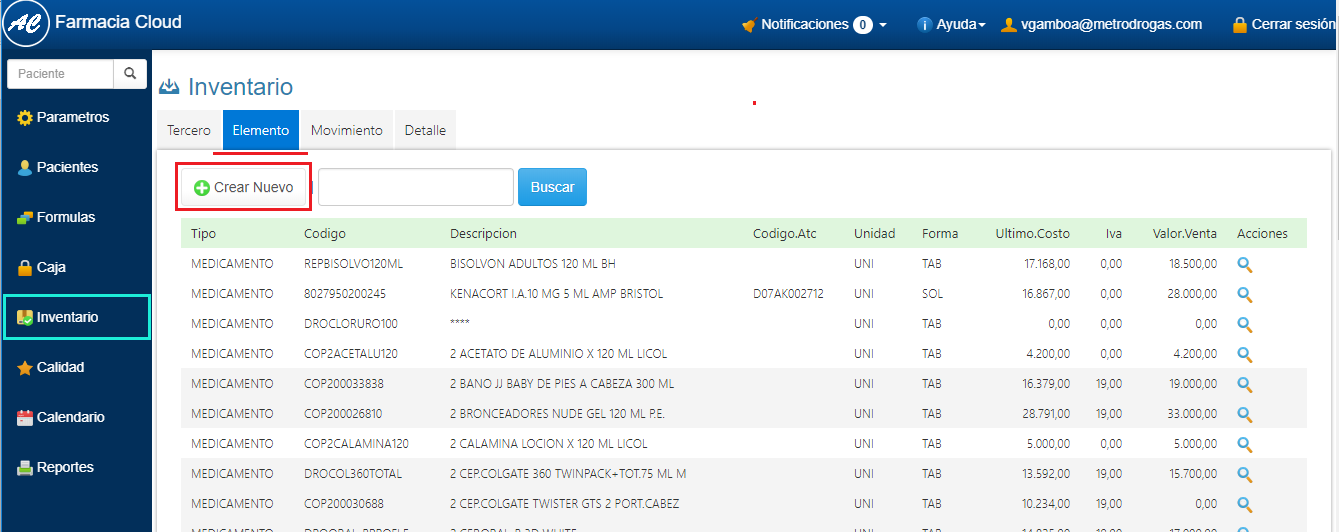Open the Reportes section
Image resolution: width=1339 pixels, height=532 pixels.
pos(64,467)
